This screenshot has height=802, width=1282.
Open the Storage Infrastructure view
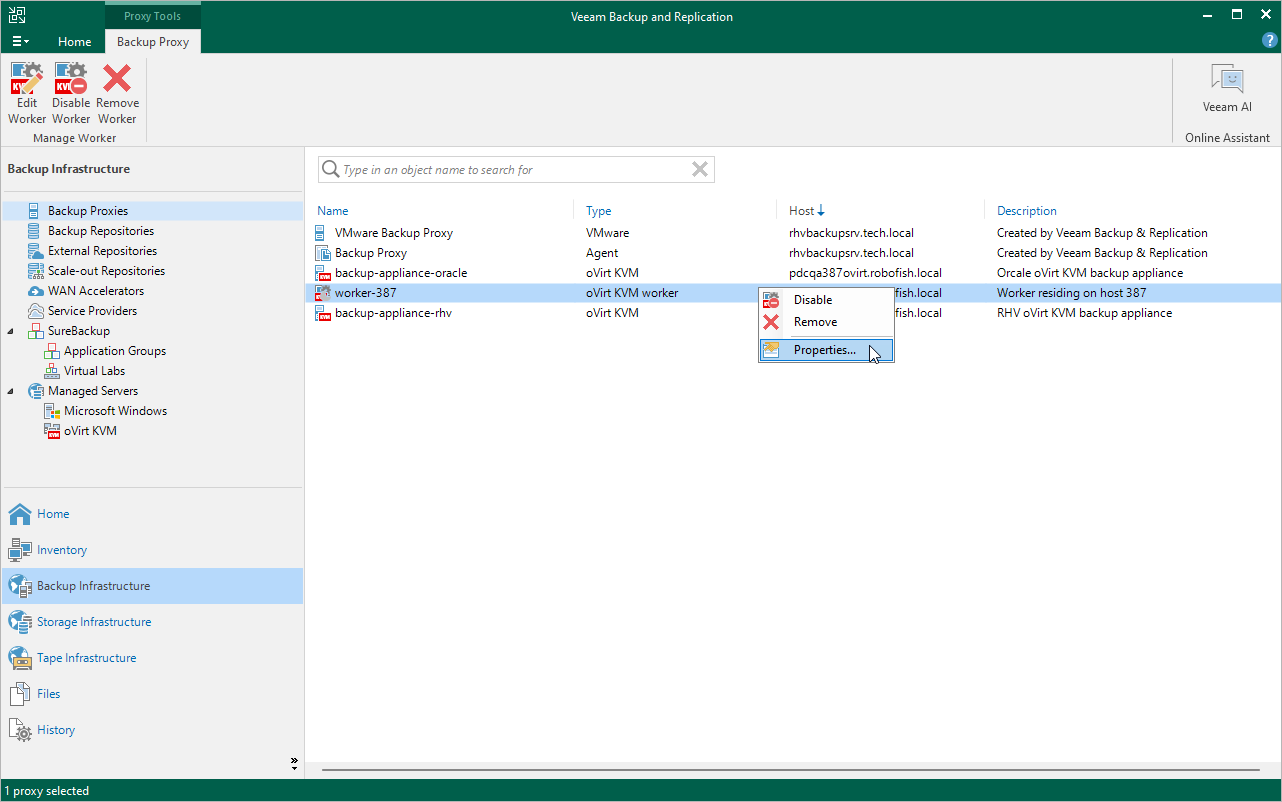(93, 622)
